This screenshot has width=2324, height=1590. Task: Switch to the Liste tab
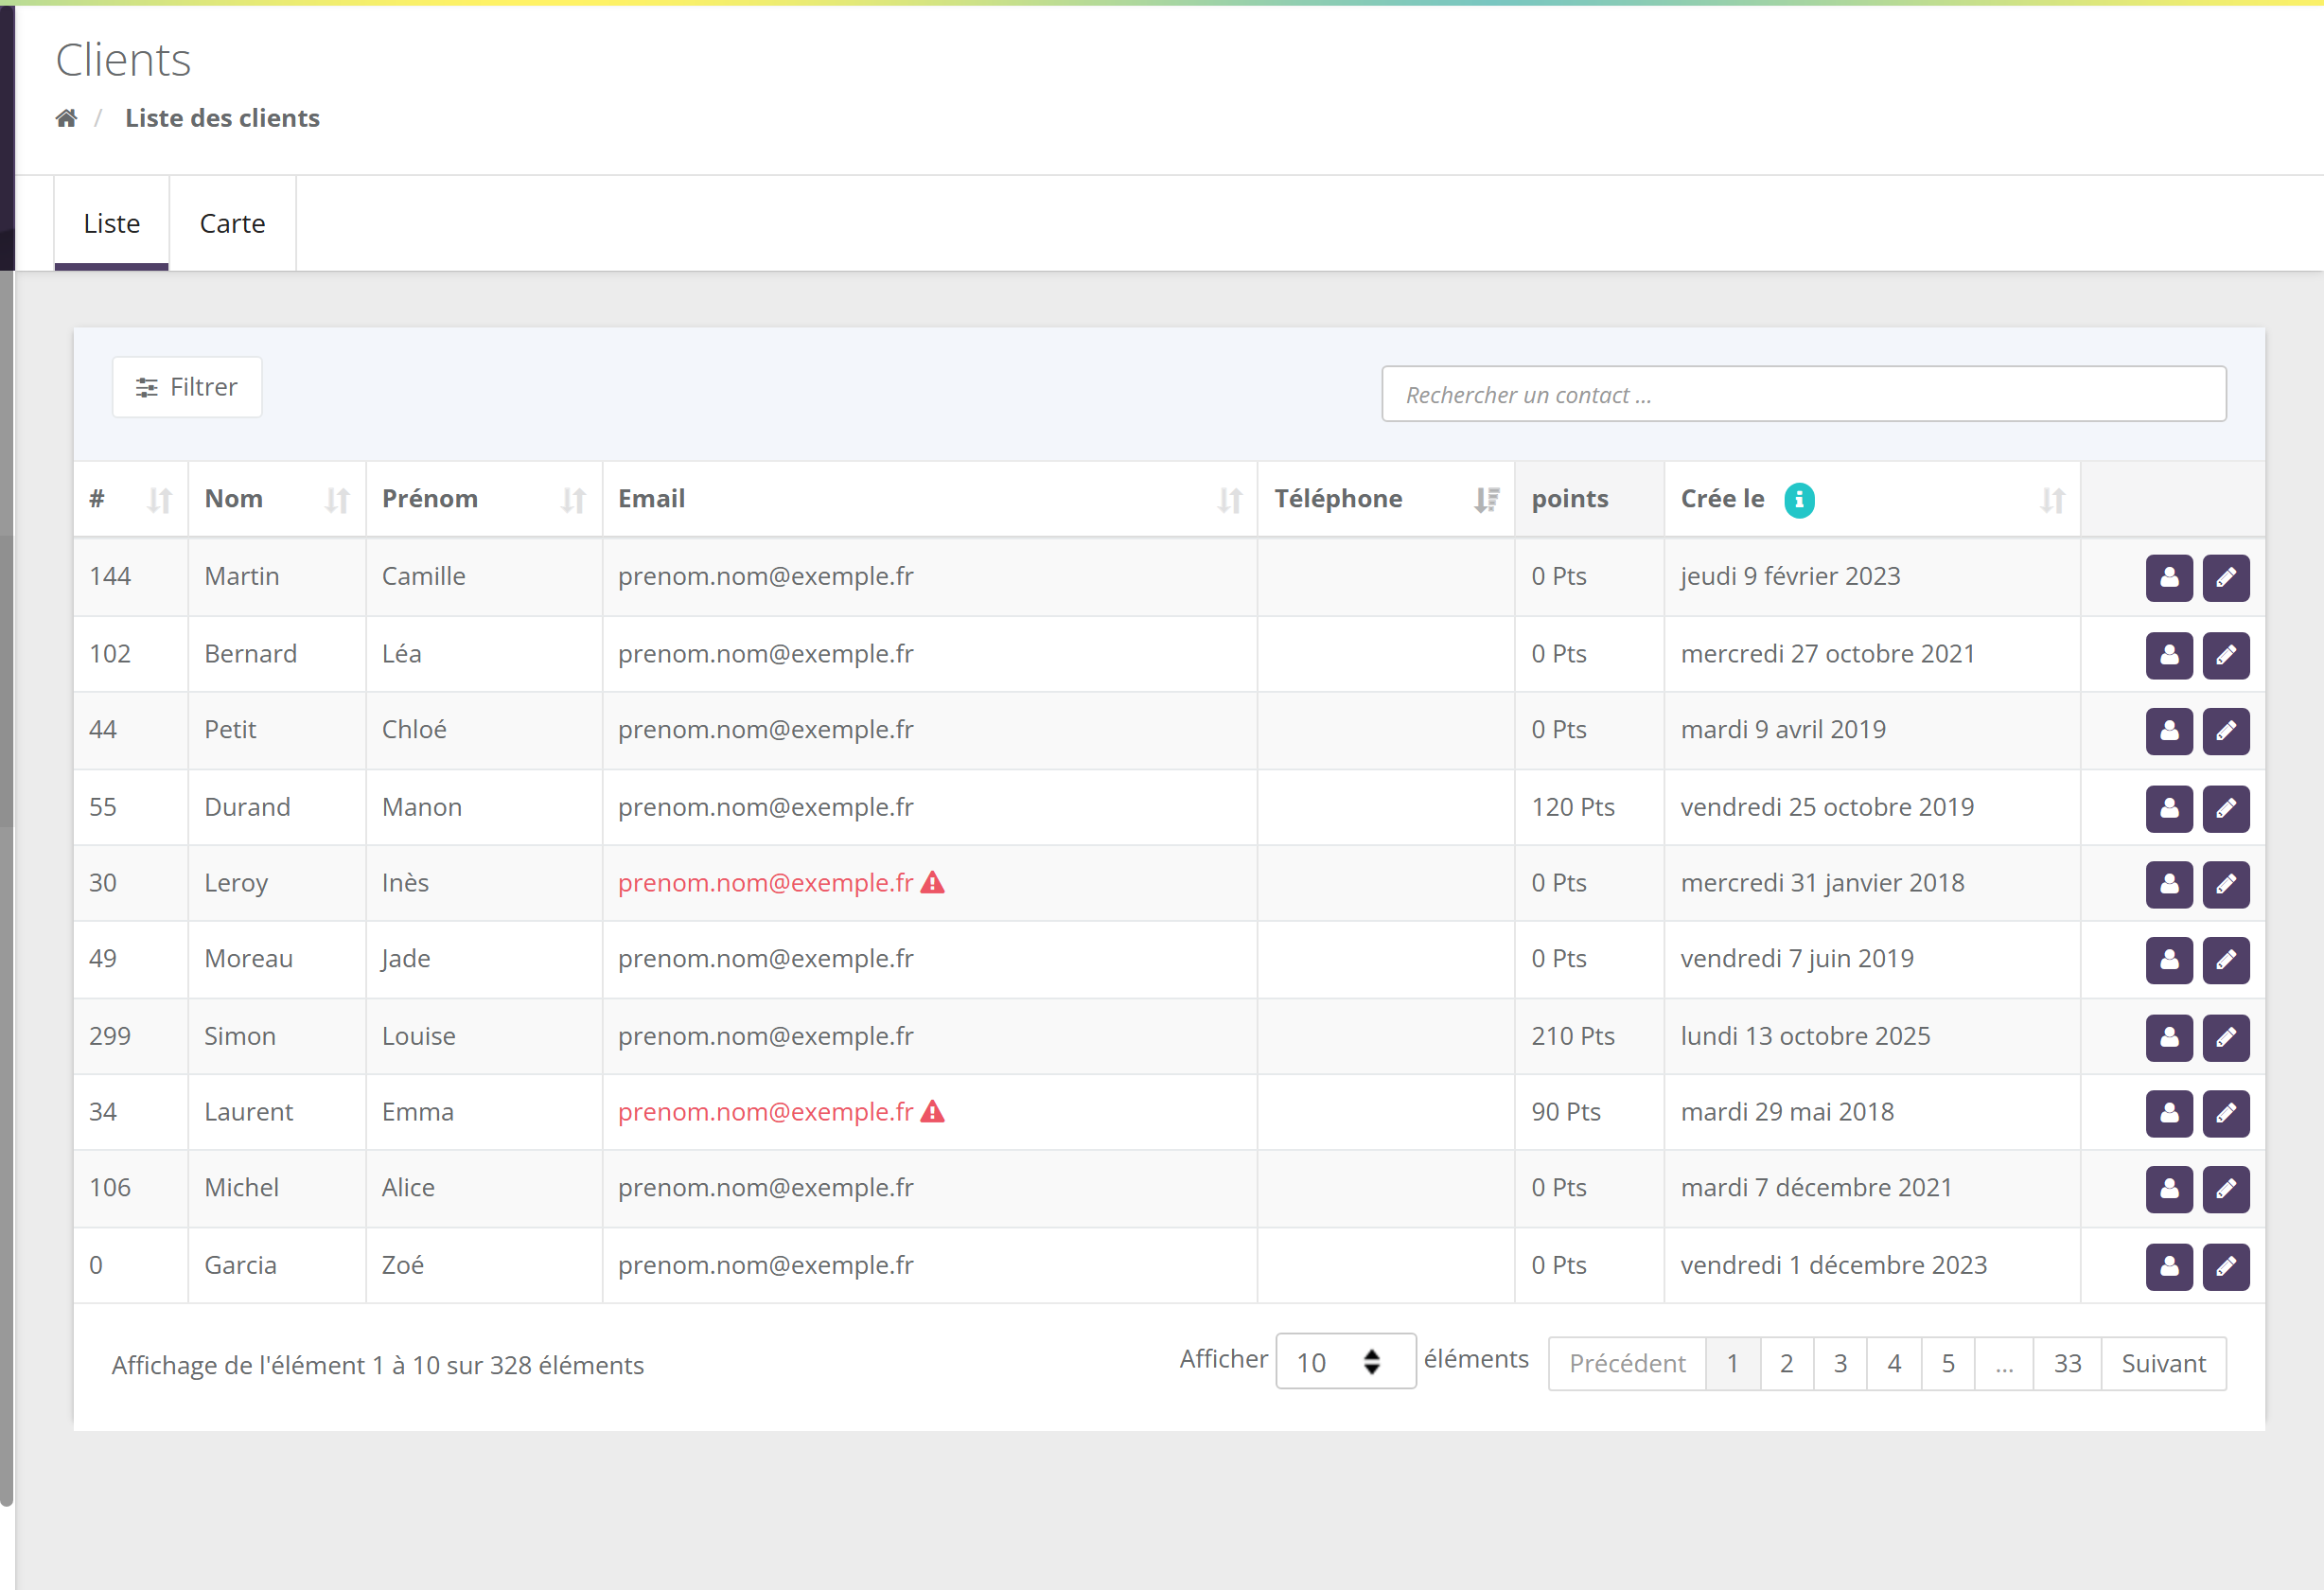pos(112,223)
